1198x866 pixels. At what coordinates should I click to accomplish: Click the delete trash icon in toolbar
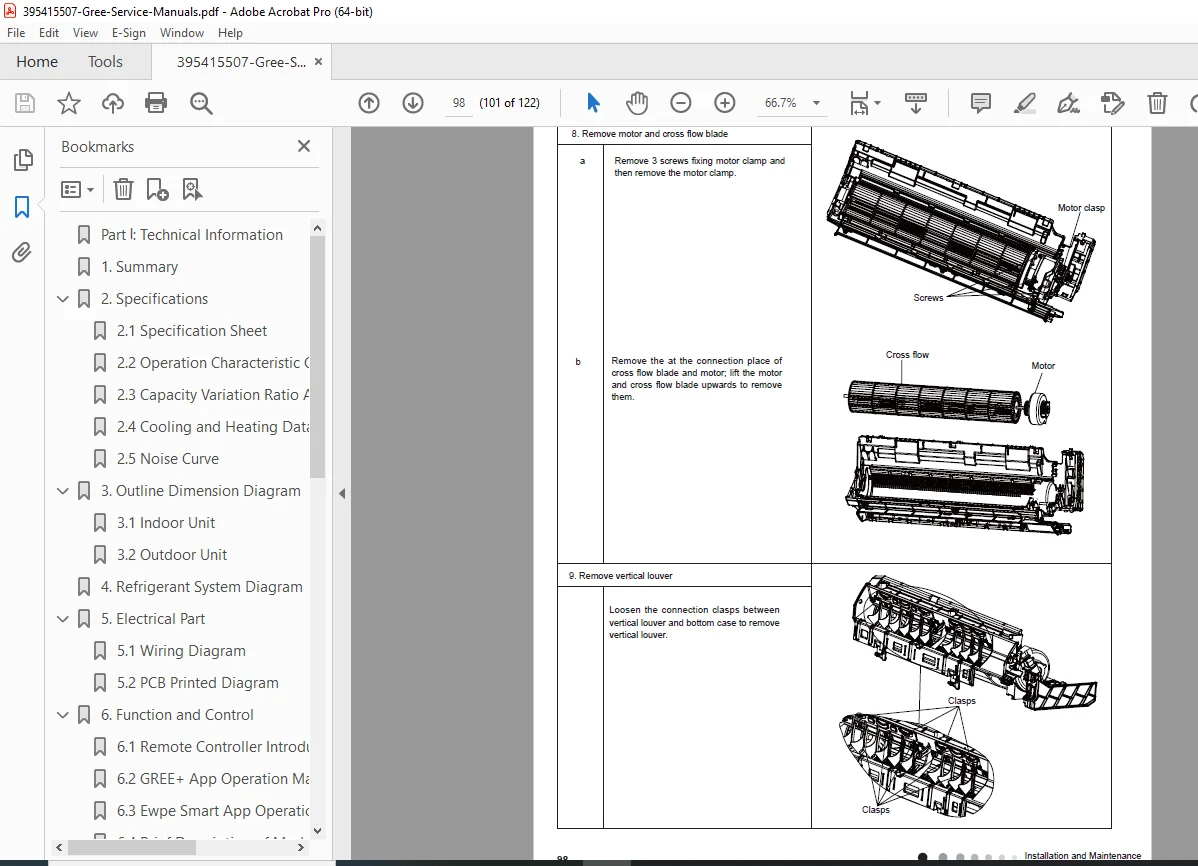pos(1157,103)
